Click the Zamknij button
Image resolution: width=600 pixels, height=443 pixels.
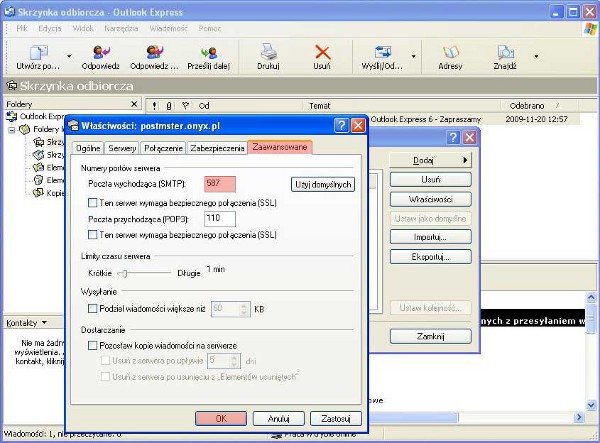430,336
